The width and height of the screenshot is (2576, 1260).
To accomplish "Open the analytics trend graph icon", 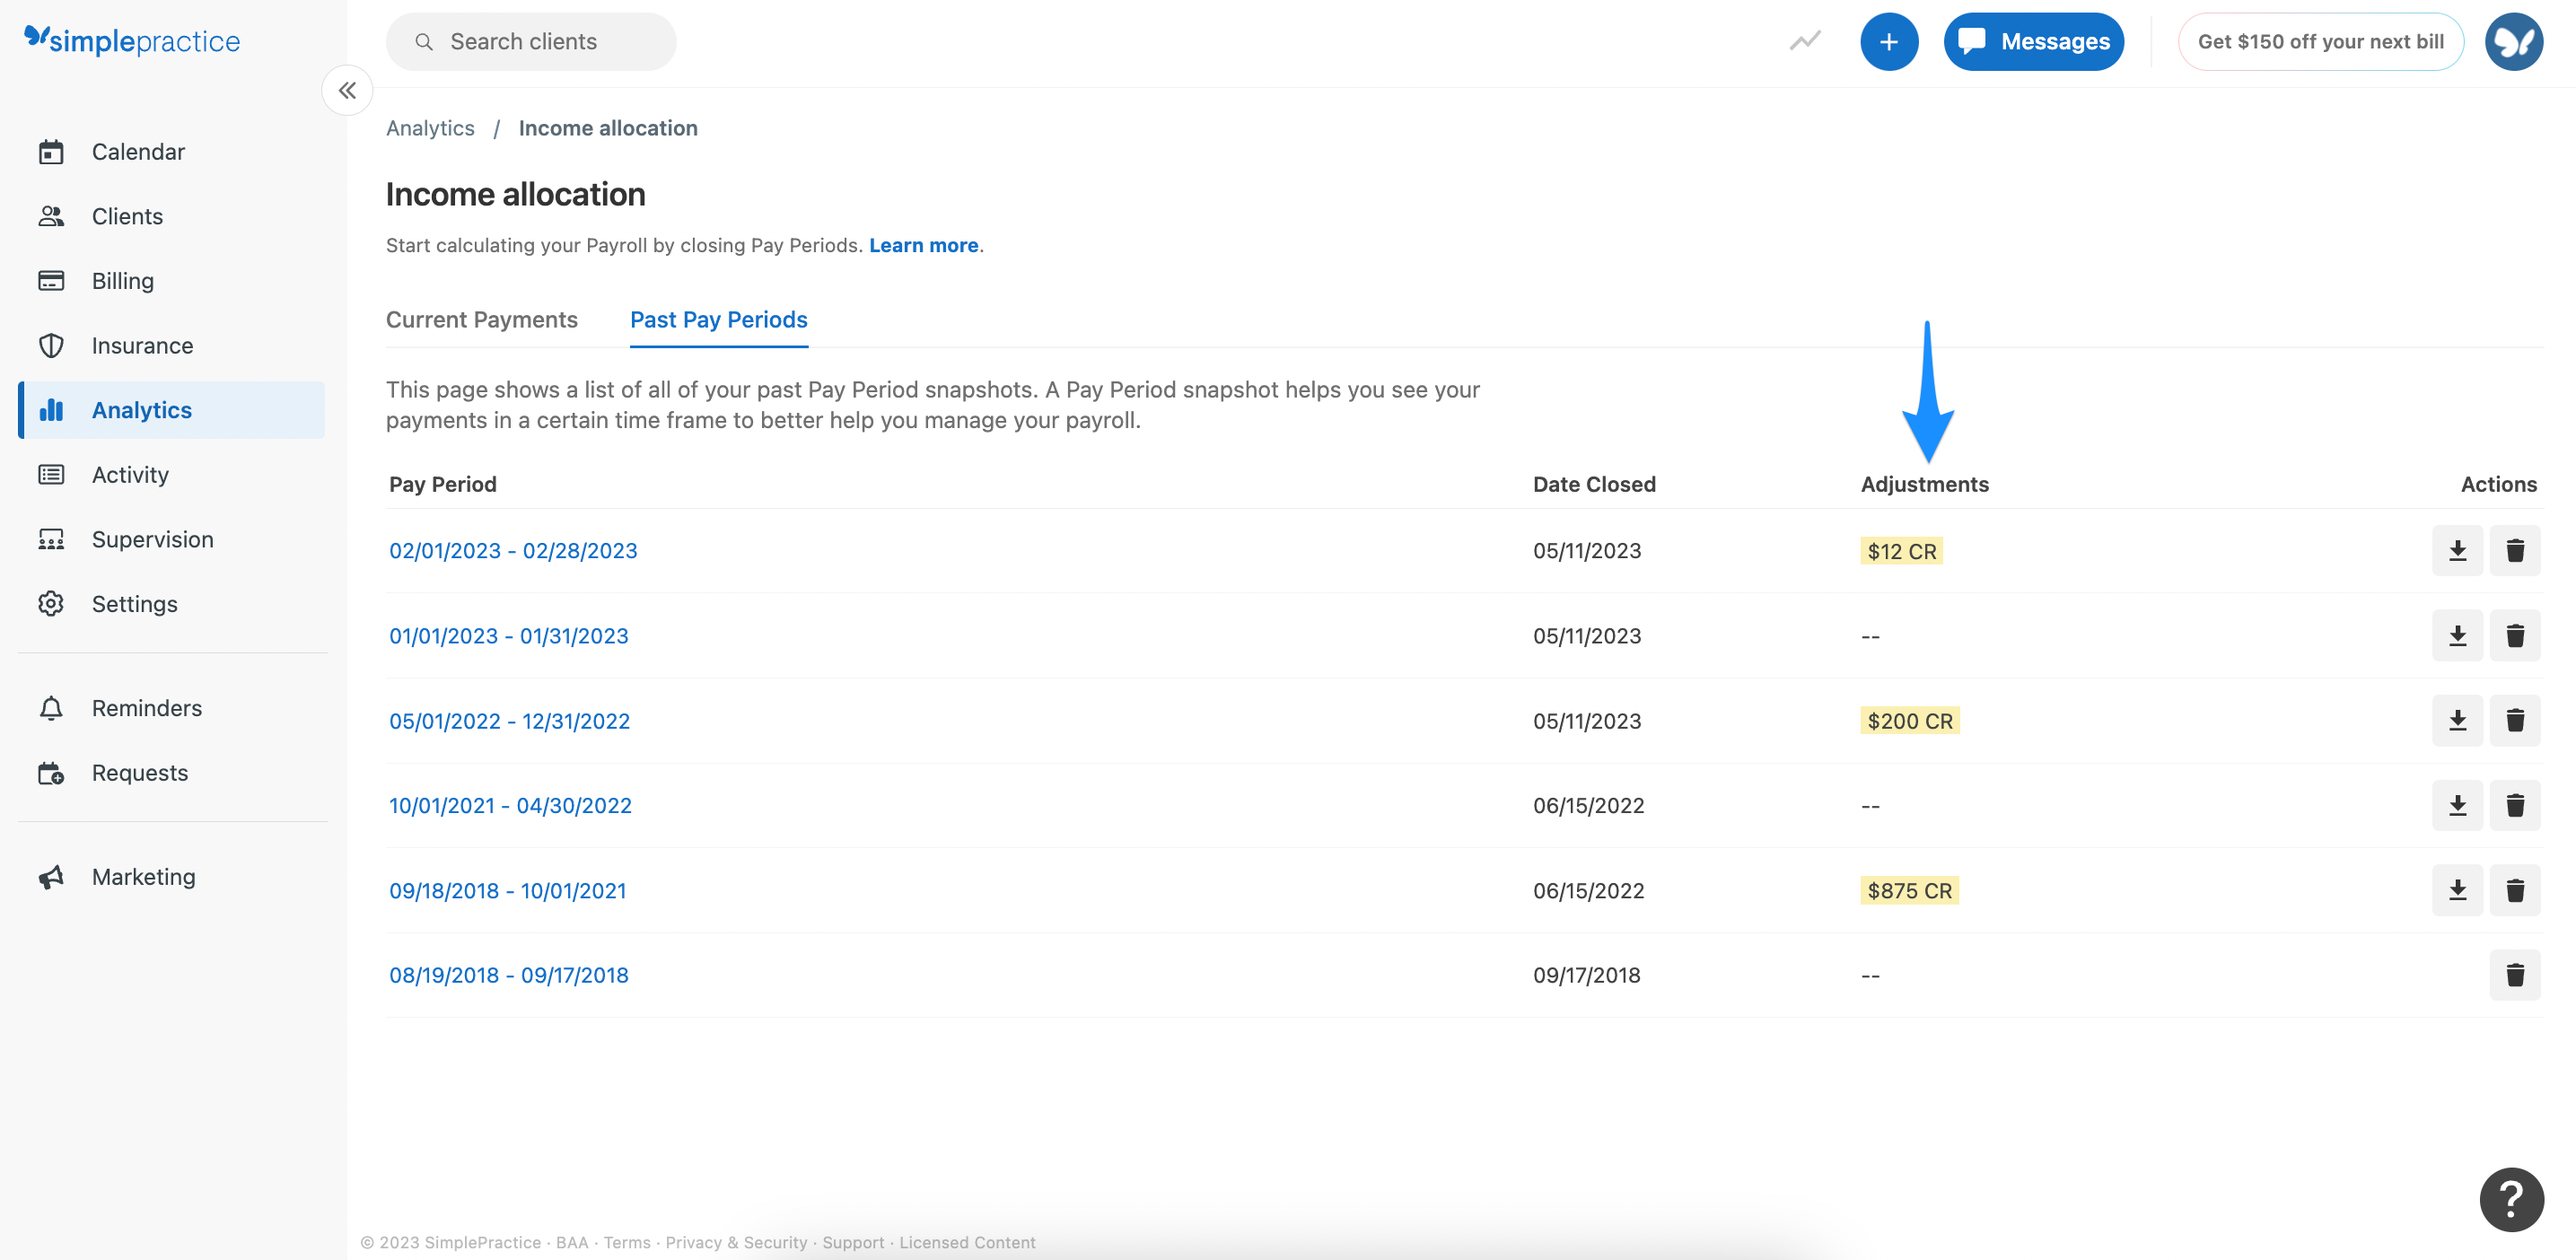I will 1805,41.
